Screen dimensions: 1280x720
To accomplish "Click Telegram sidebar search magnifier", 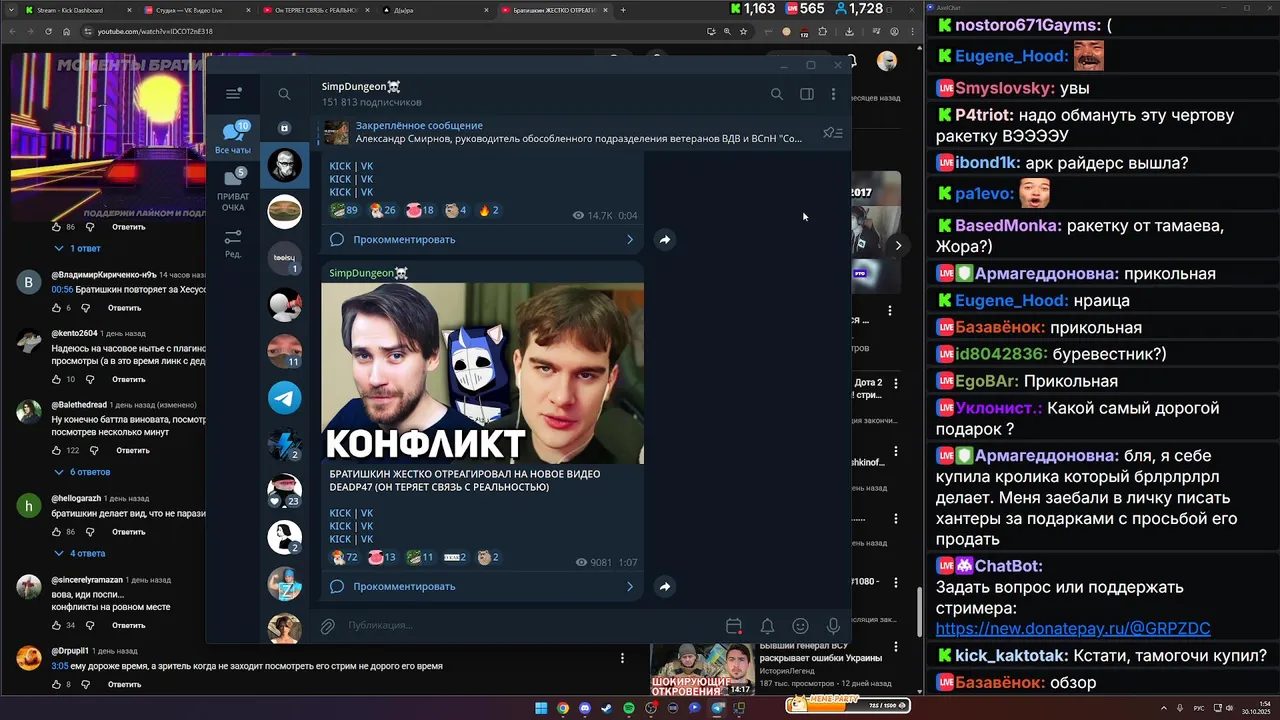I will pyautogui.click(x=284, y=94).
